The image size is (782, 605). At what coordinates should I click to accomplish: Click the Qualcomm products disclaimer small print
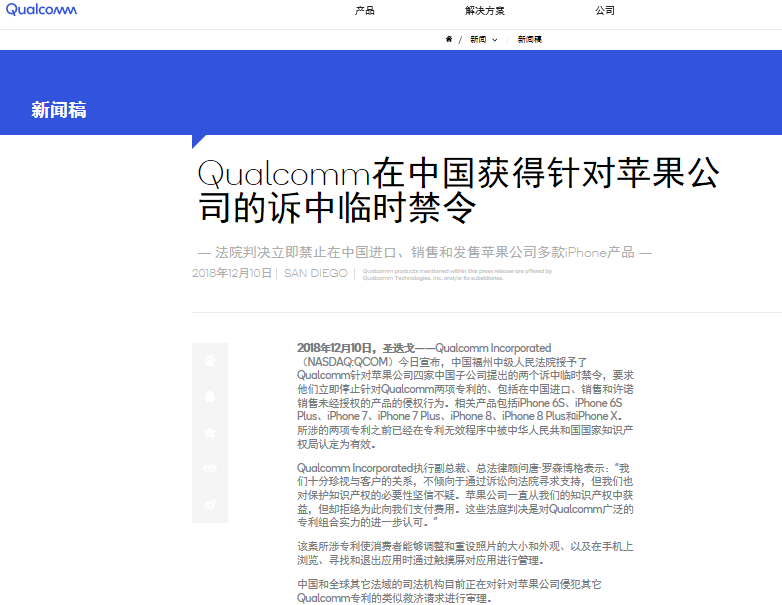[x=457, y=274]
